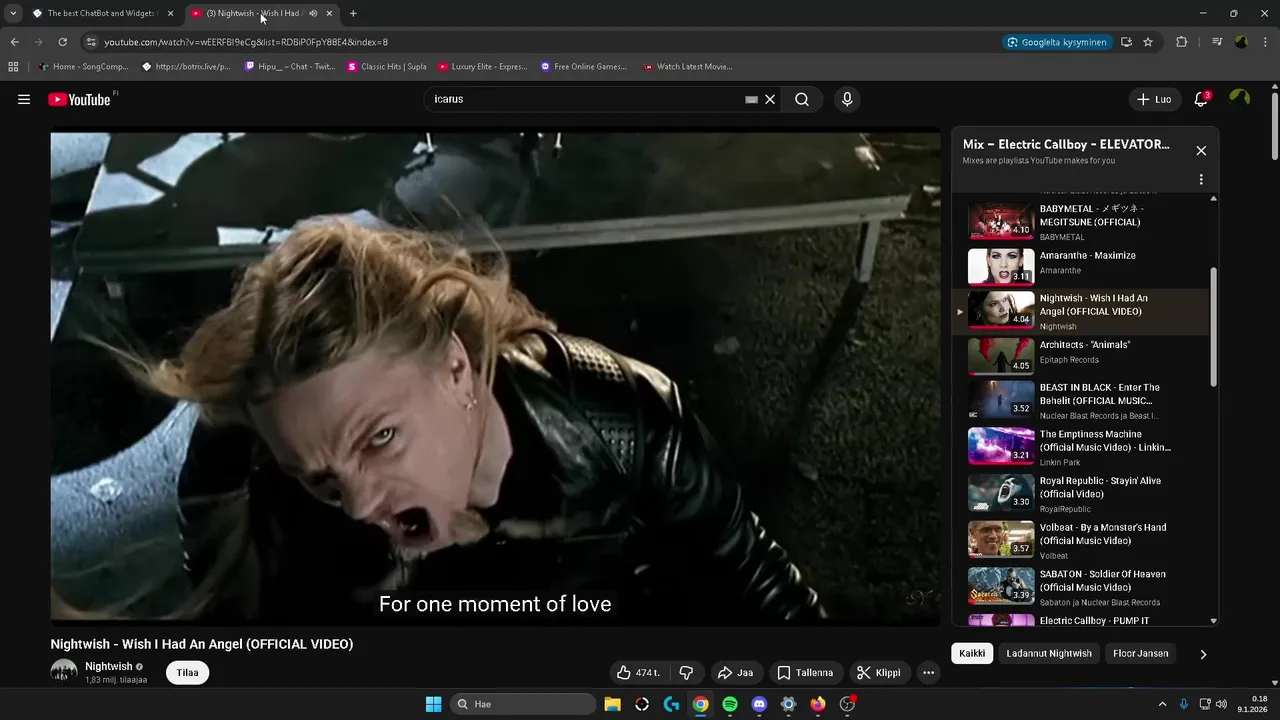Click the URL address bar
Viewport: 1280px width, 720px height.
pyautogui.click(x=540, y=42)
